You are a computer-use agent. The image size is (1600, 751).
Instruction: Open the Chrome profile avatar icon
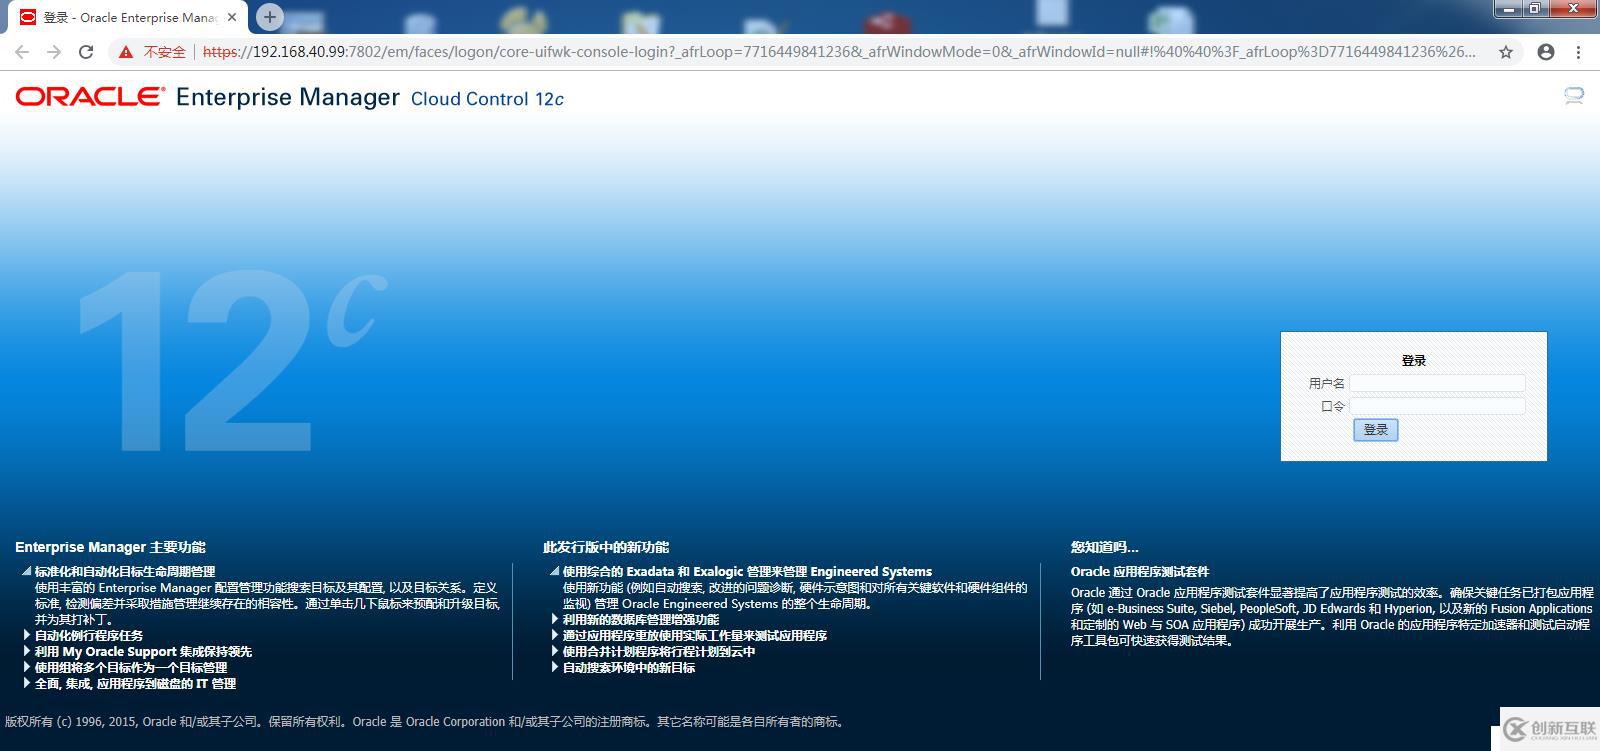[1546, 52]
